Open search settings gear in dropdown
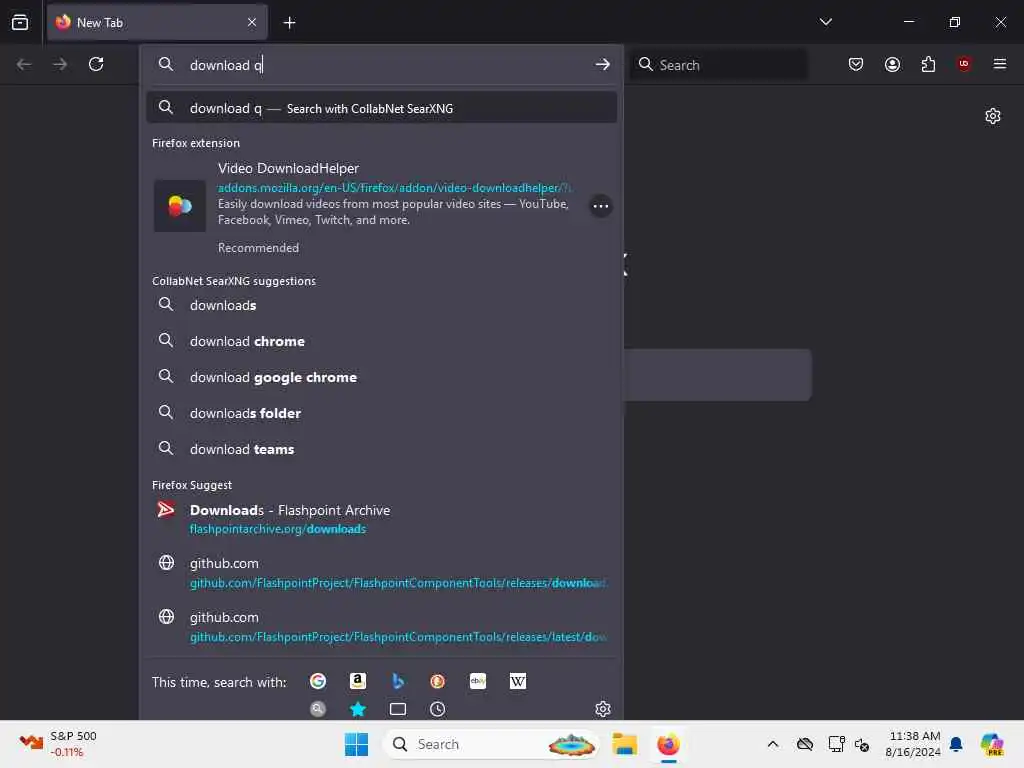 coord(603,709)
